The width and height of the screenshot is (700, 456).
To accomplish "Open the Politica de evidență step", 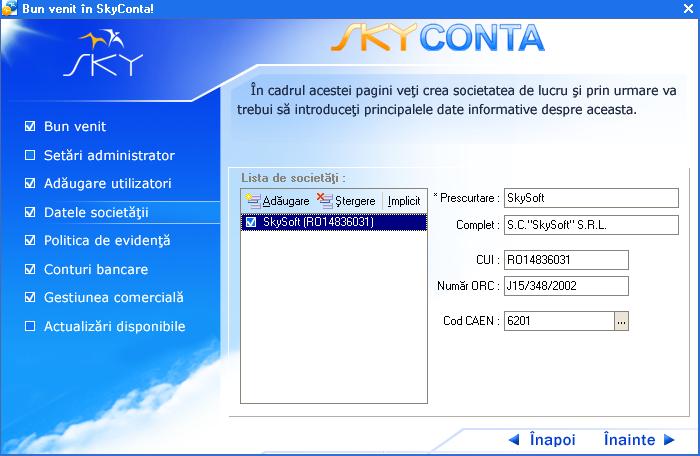I will (x=107, y=240).
